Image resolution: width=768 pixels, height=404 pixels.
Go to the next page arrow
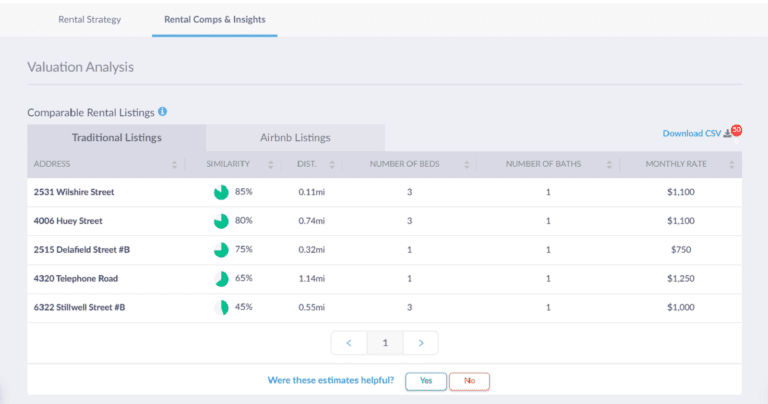(421, 343)
